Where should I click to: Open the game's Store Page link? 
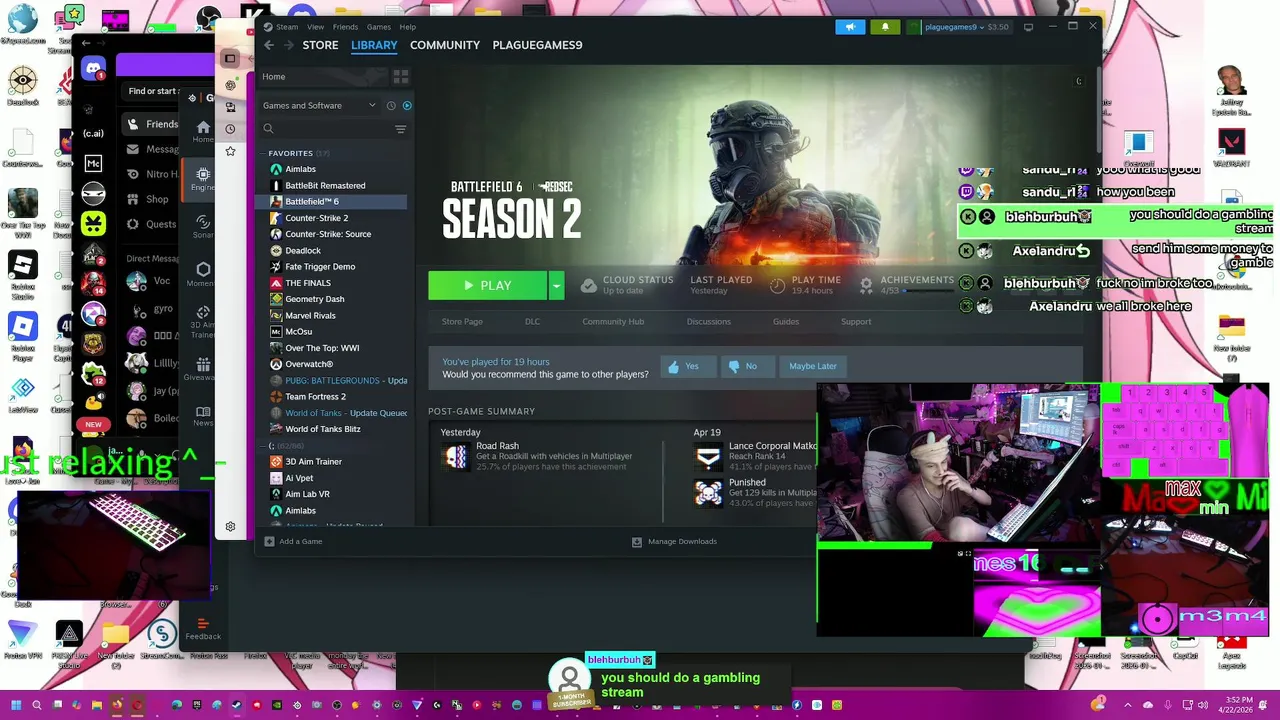point(462,322)
